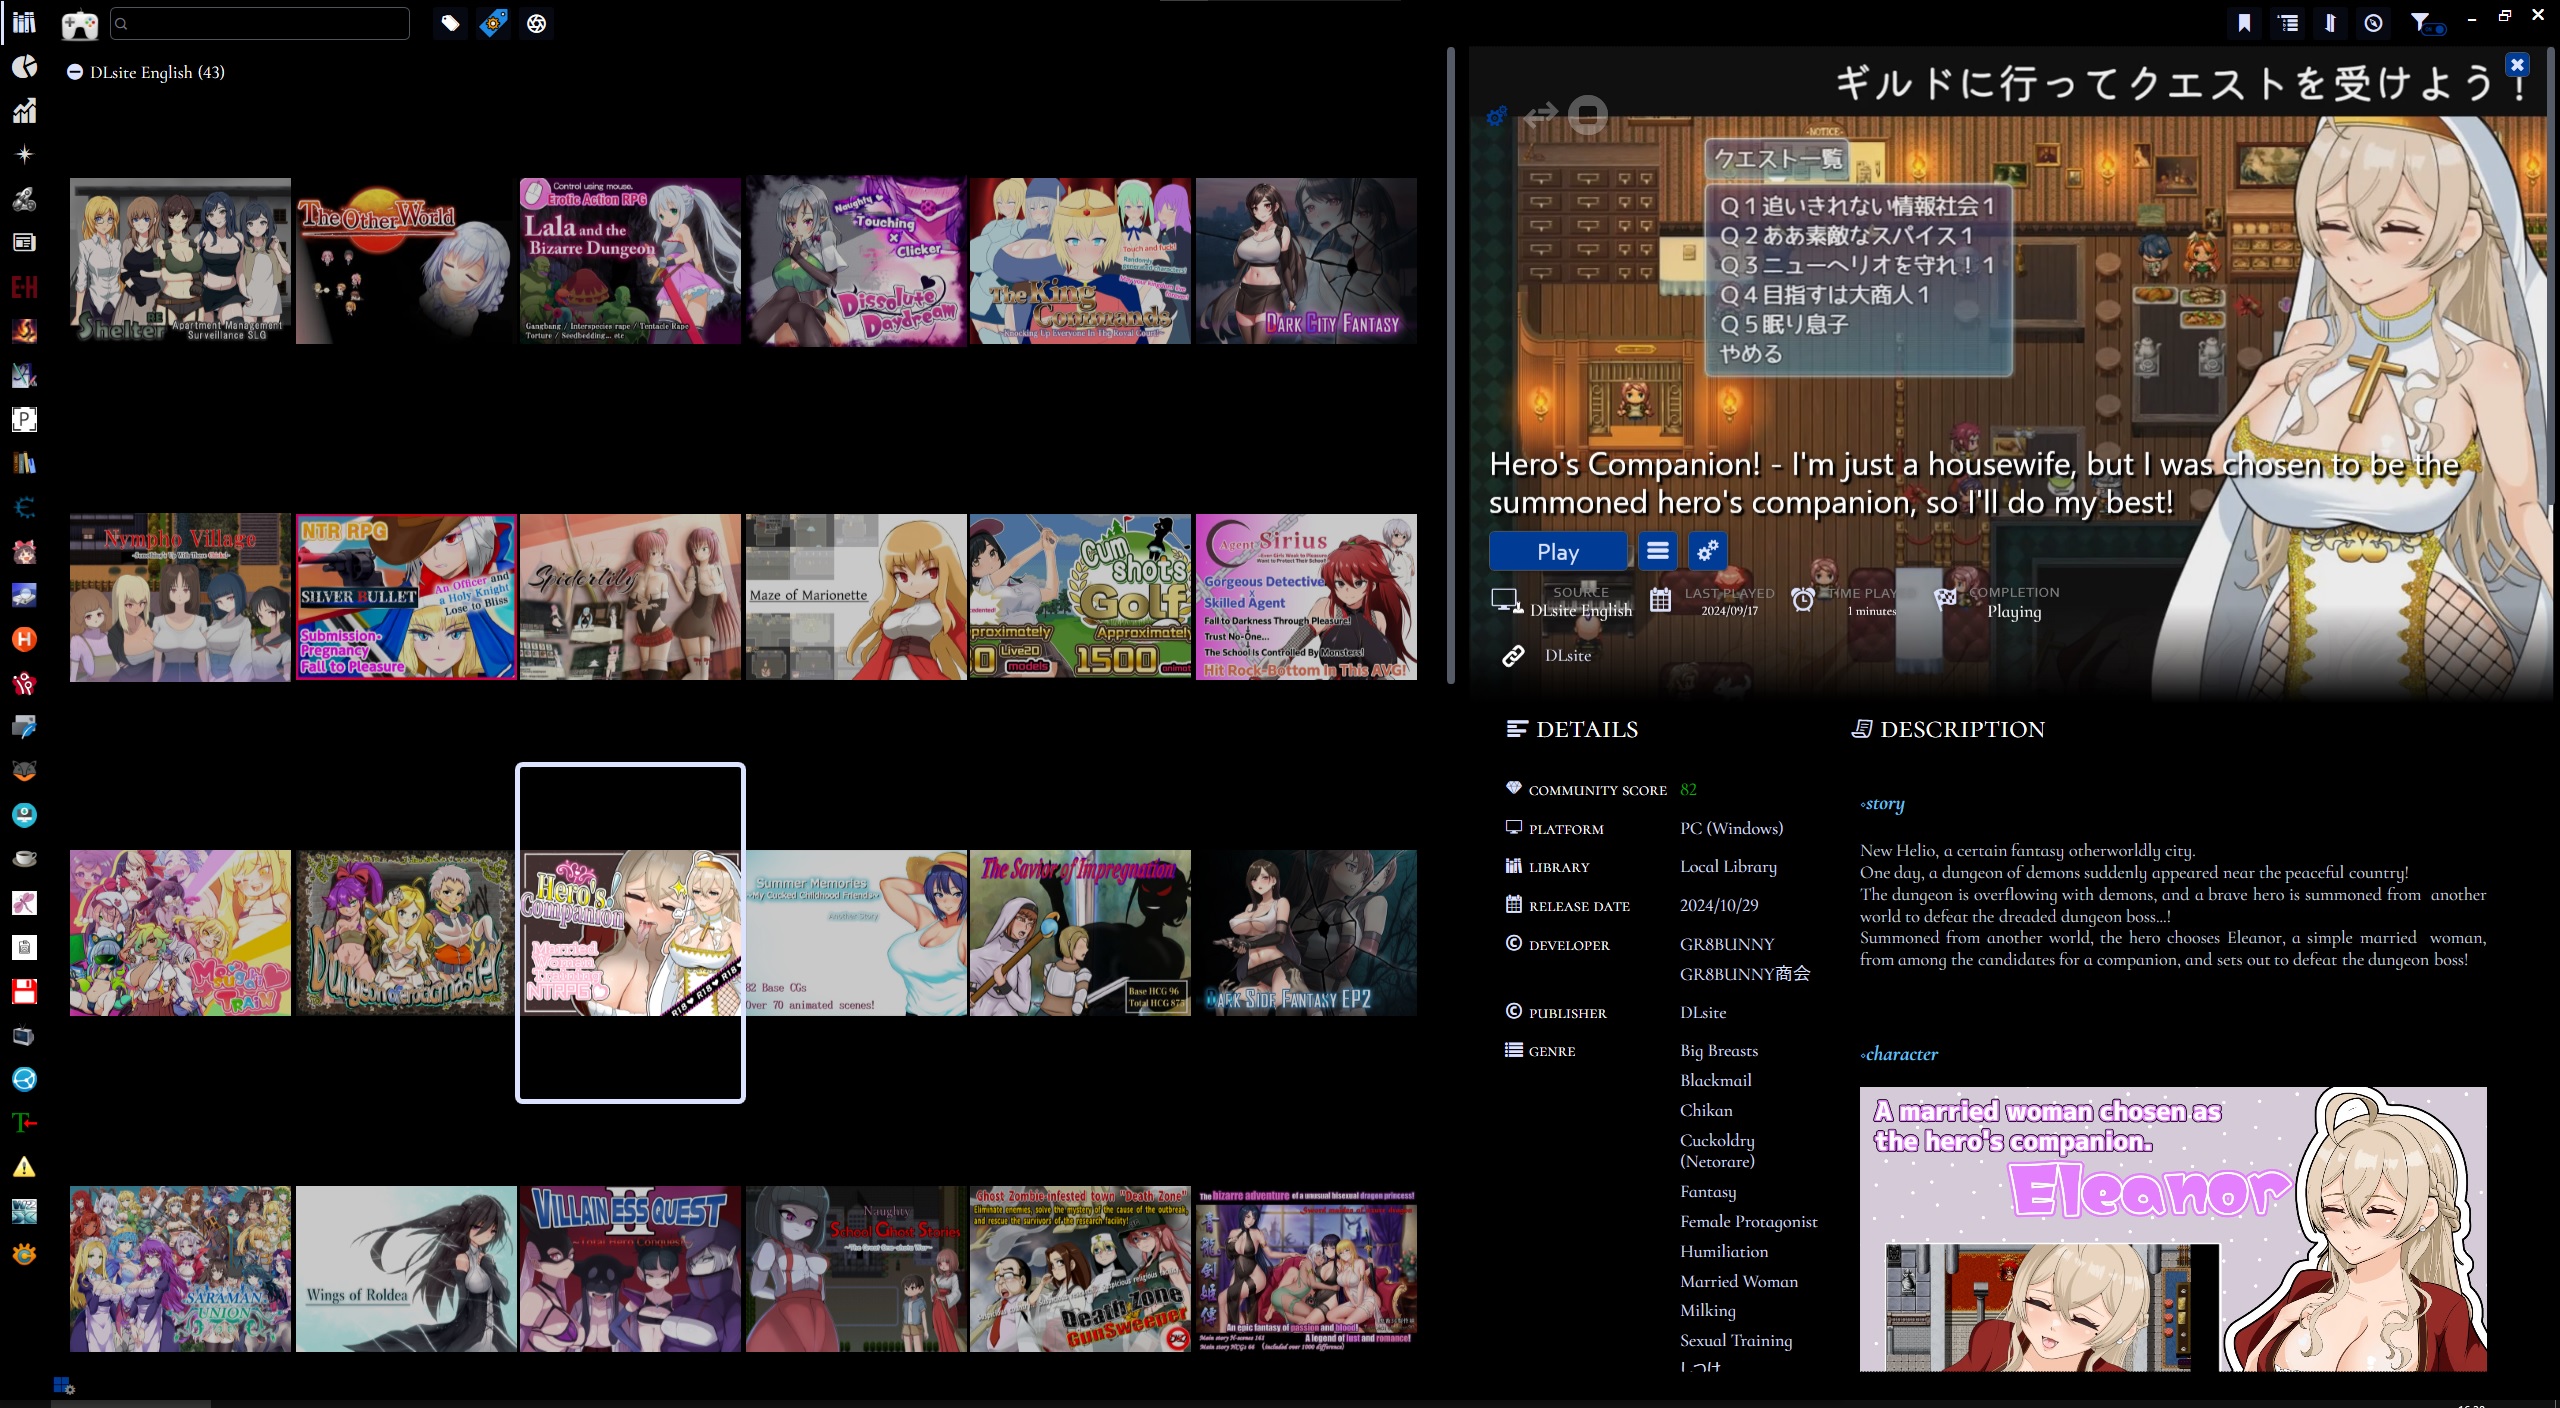Click the green T red arrow icon
The image size is (2560, 1408).
click(x=24, y=1123)
